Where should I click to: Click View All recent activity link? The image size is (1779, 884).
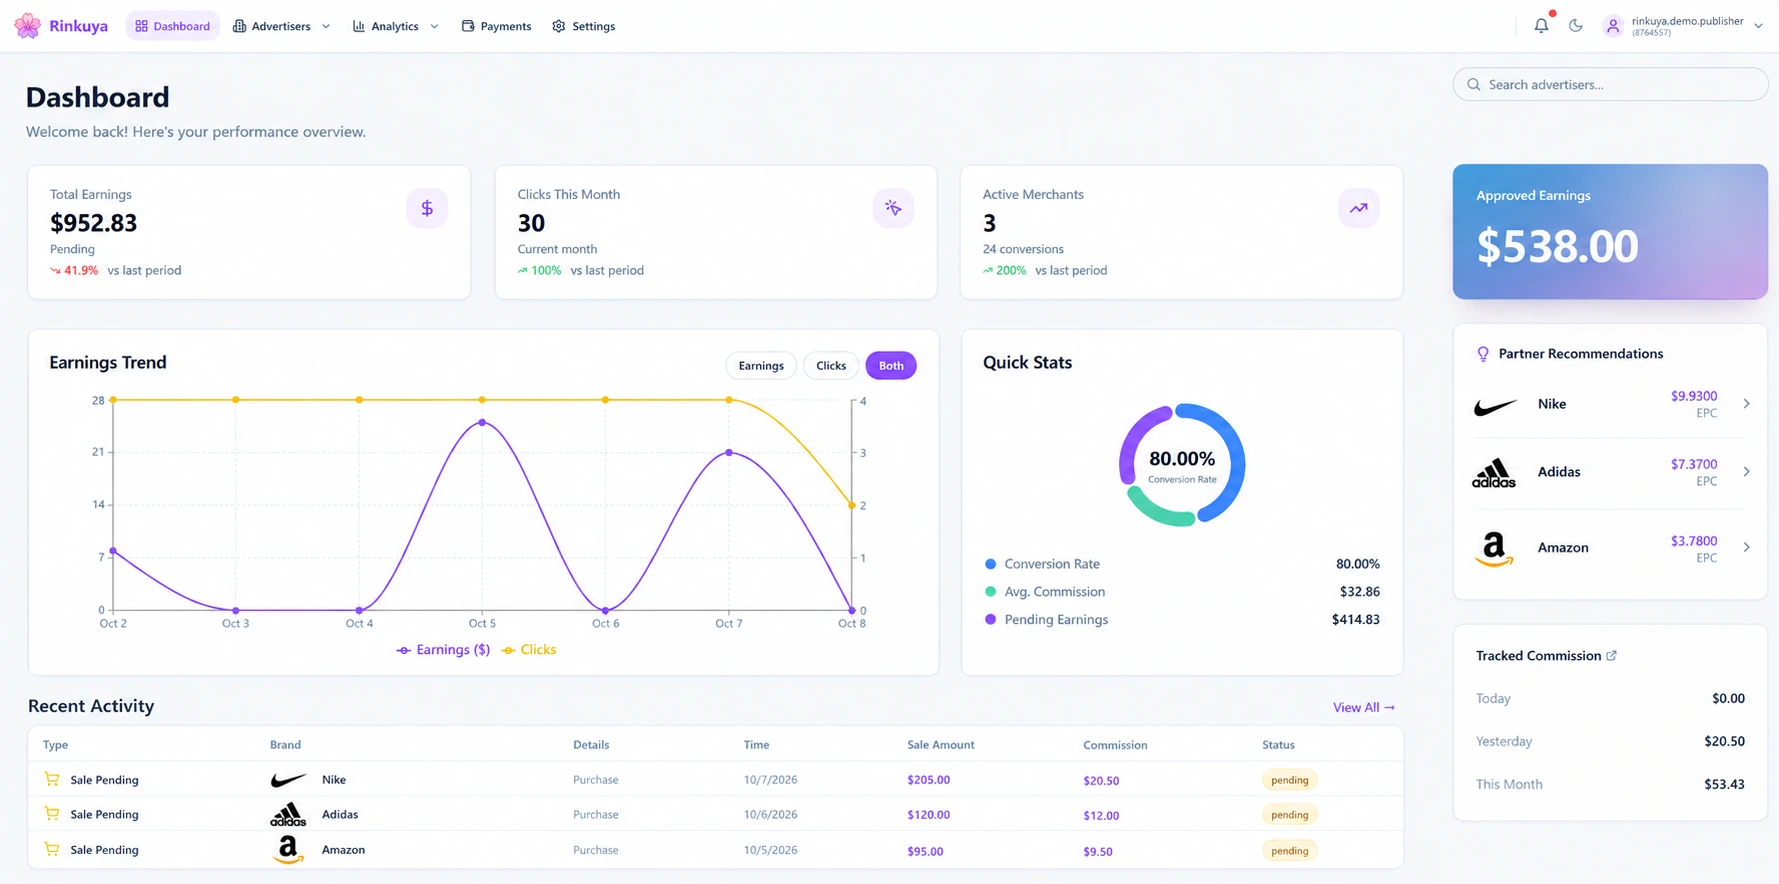coord(1364,708)
